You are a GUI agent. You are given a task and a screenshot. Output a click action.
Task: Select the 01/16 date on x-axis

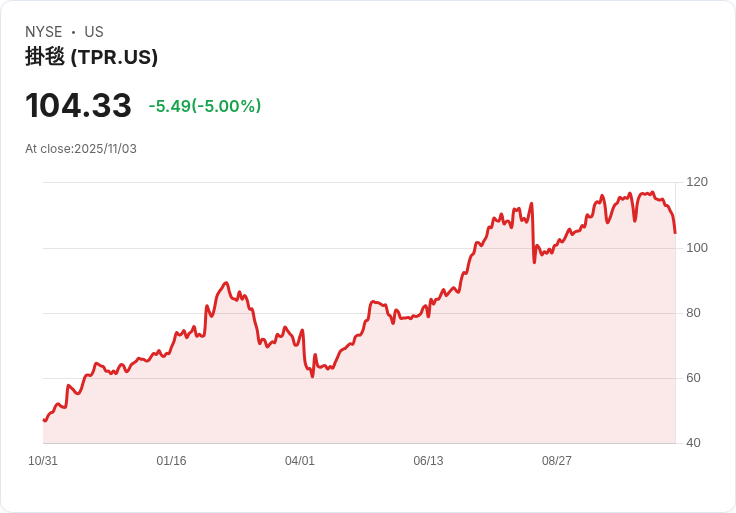[x=171, y=461]
